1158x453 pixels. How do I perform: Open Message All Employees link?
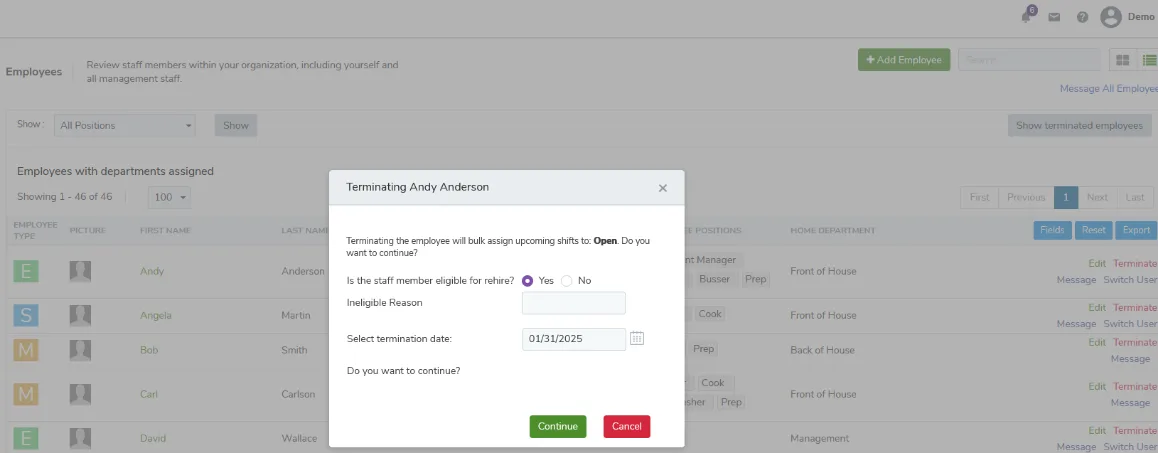[1109, 89]
